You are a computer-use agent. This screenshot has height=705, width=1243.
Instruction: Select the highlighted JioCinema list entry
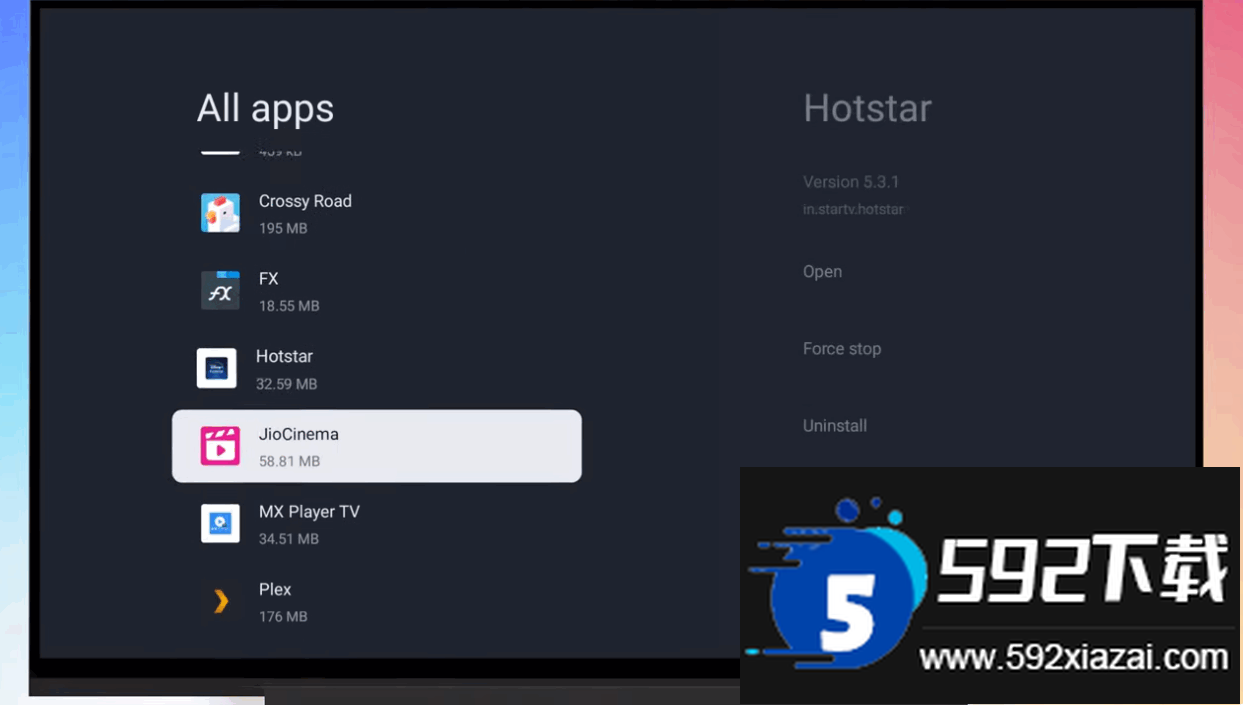377,445
